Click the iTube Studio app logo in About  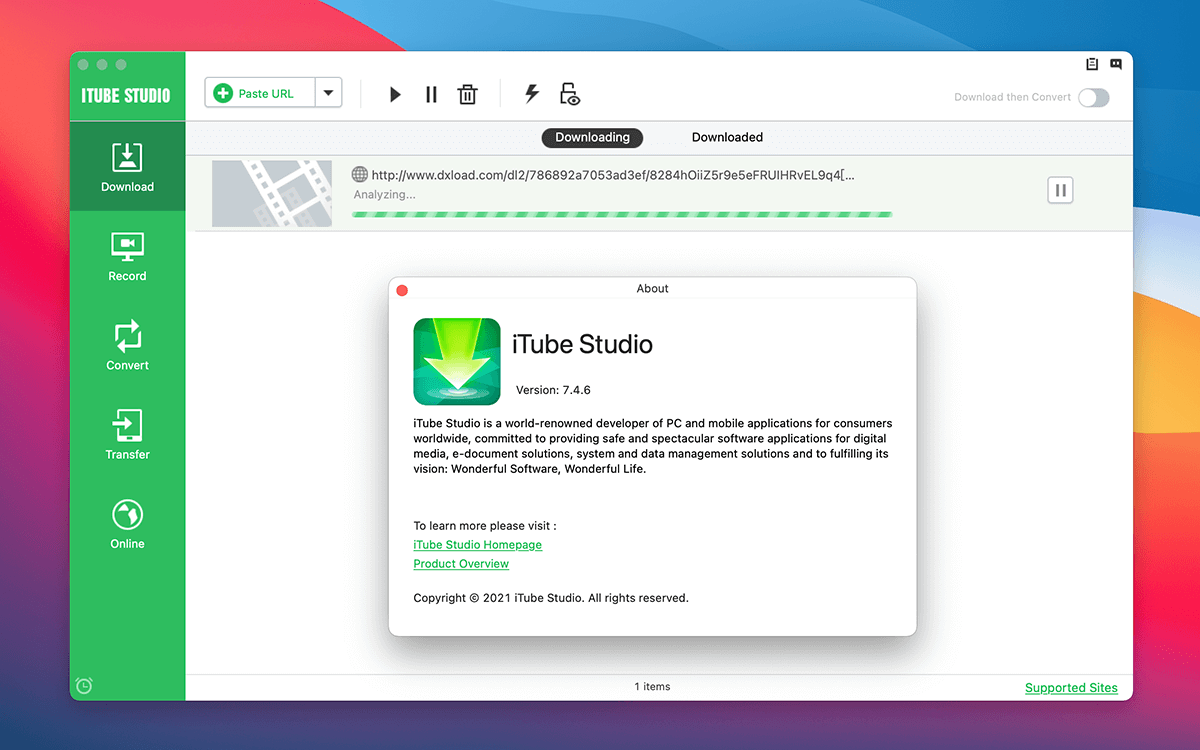[457, 361]
